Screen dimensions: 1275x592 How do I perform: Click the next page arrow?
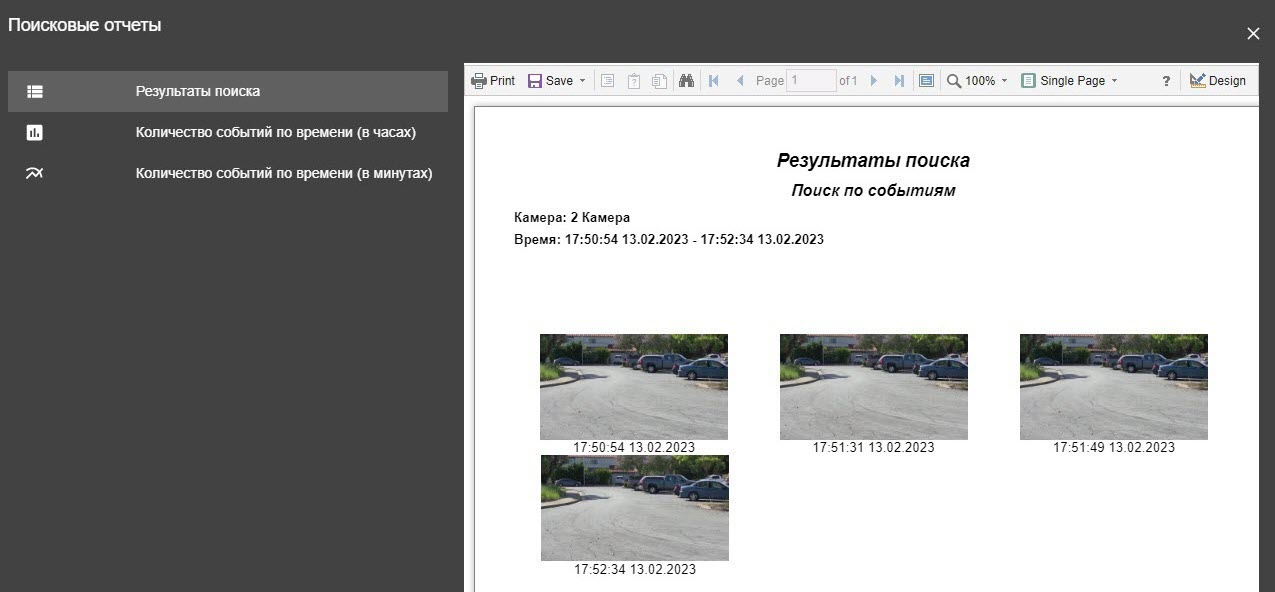(874, 81)
